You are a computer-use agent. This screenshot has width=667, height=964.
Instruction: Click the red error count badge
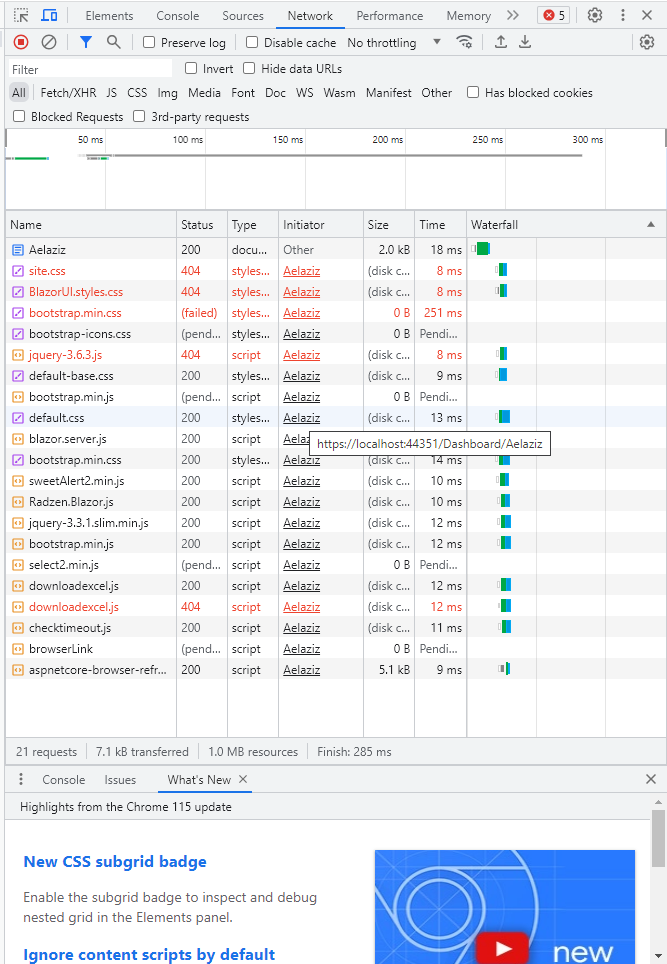point(554,15)
